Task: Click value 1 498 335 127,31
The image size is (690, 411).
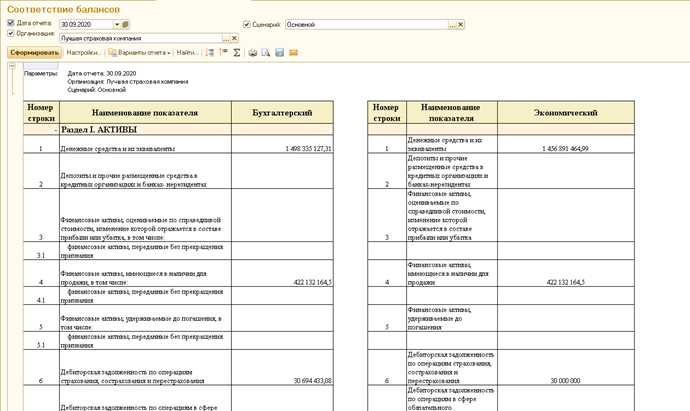Action: click(308, 149)
